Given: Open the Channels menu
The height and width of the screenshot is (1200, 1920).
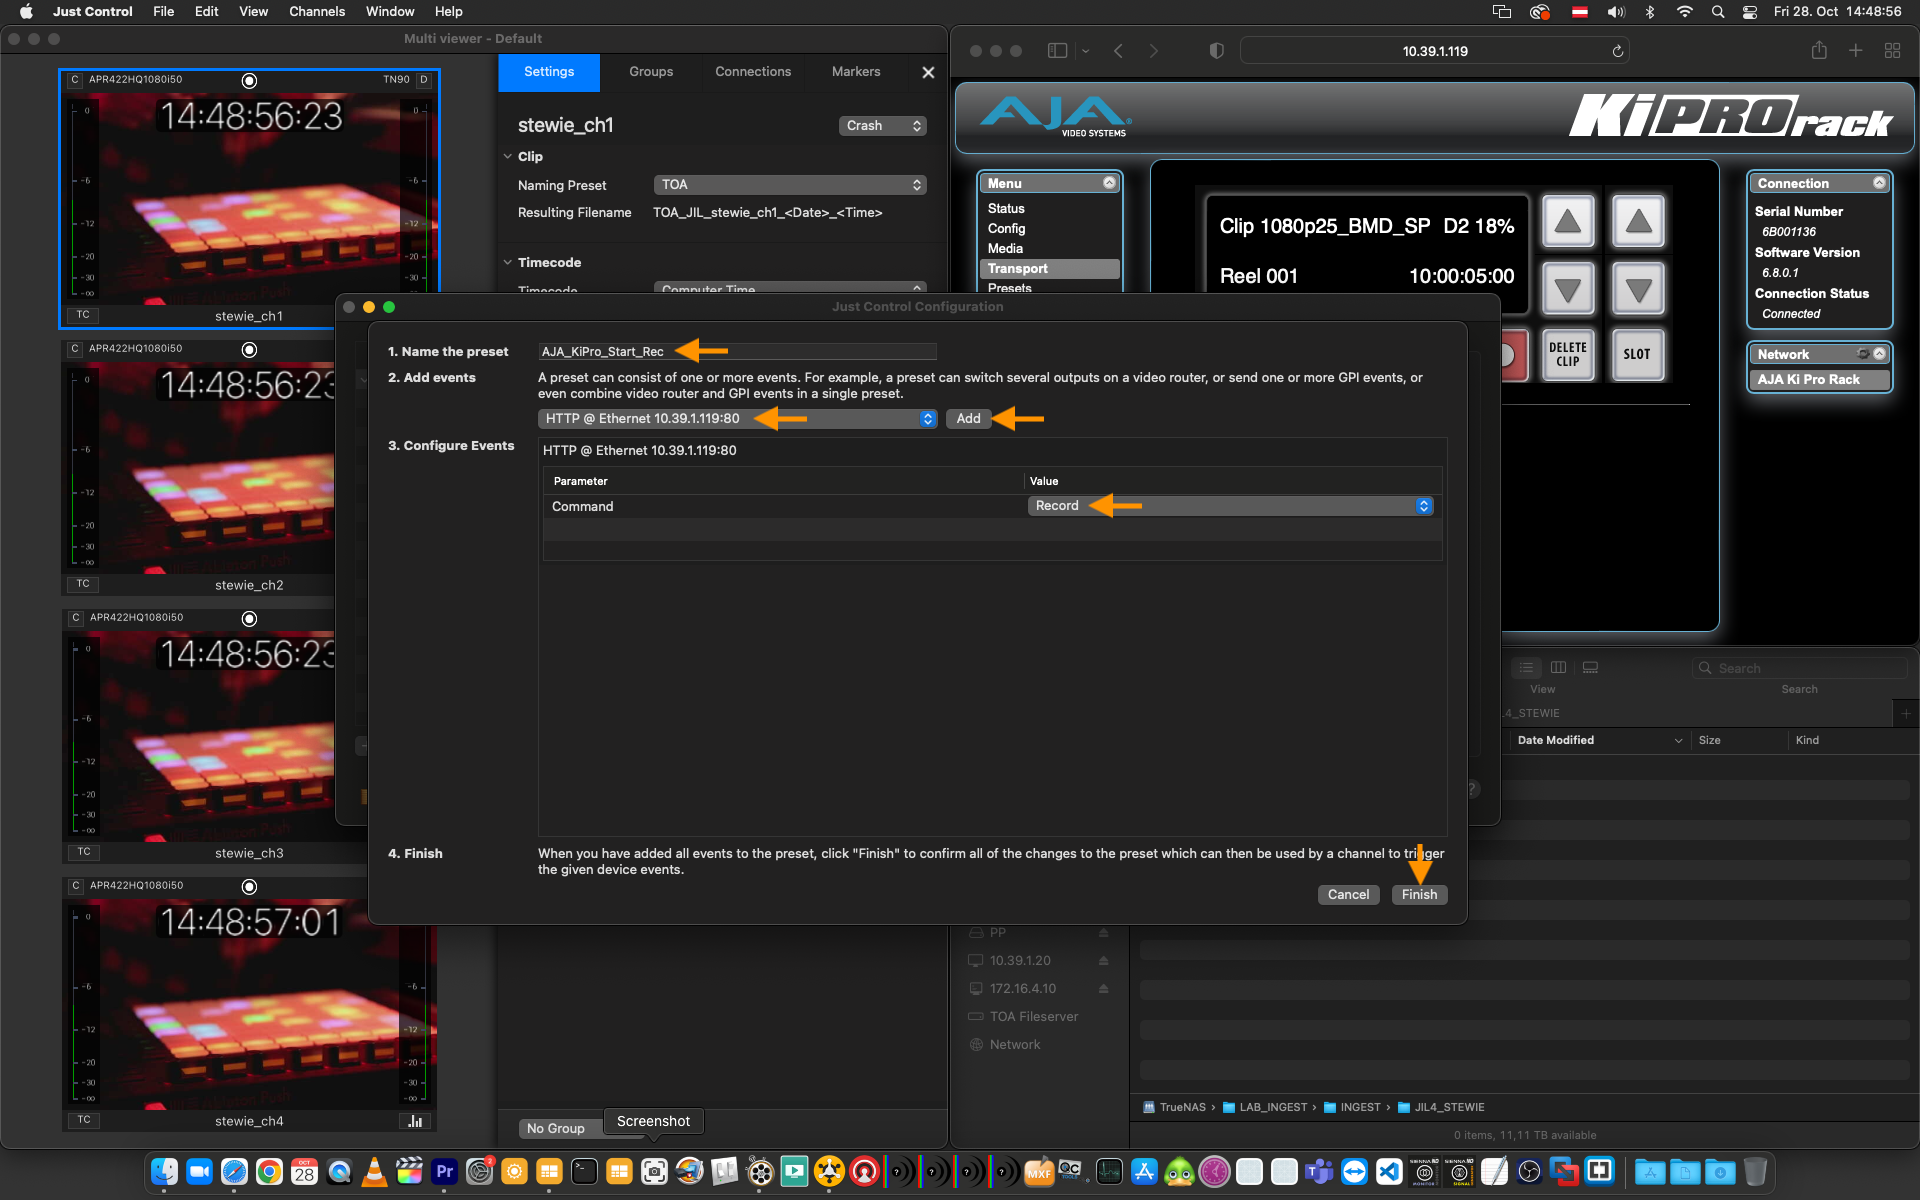Looking at the screenshot, I should tap(317, 12).
